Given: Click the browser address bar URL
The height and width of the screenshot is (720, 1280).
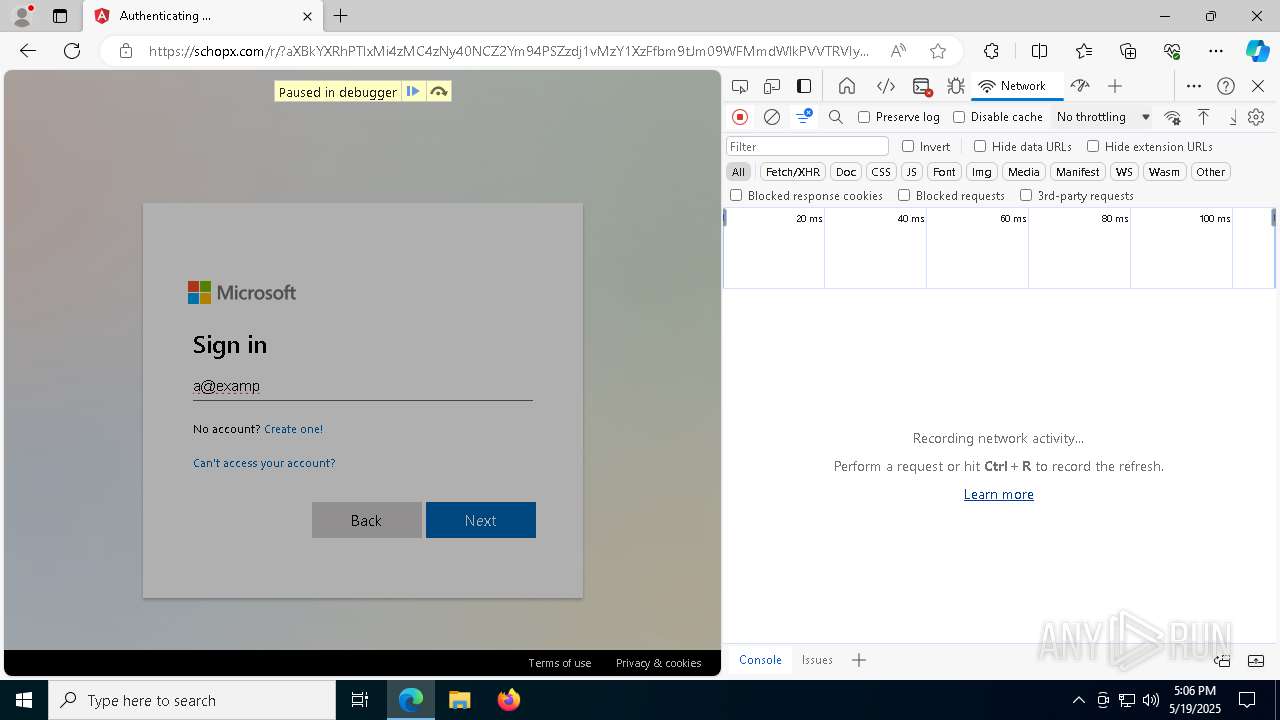Looking at the screenshot, I should coord(509,51).
